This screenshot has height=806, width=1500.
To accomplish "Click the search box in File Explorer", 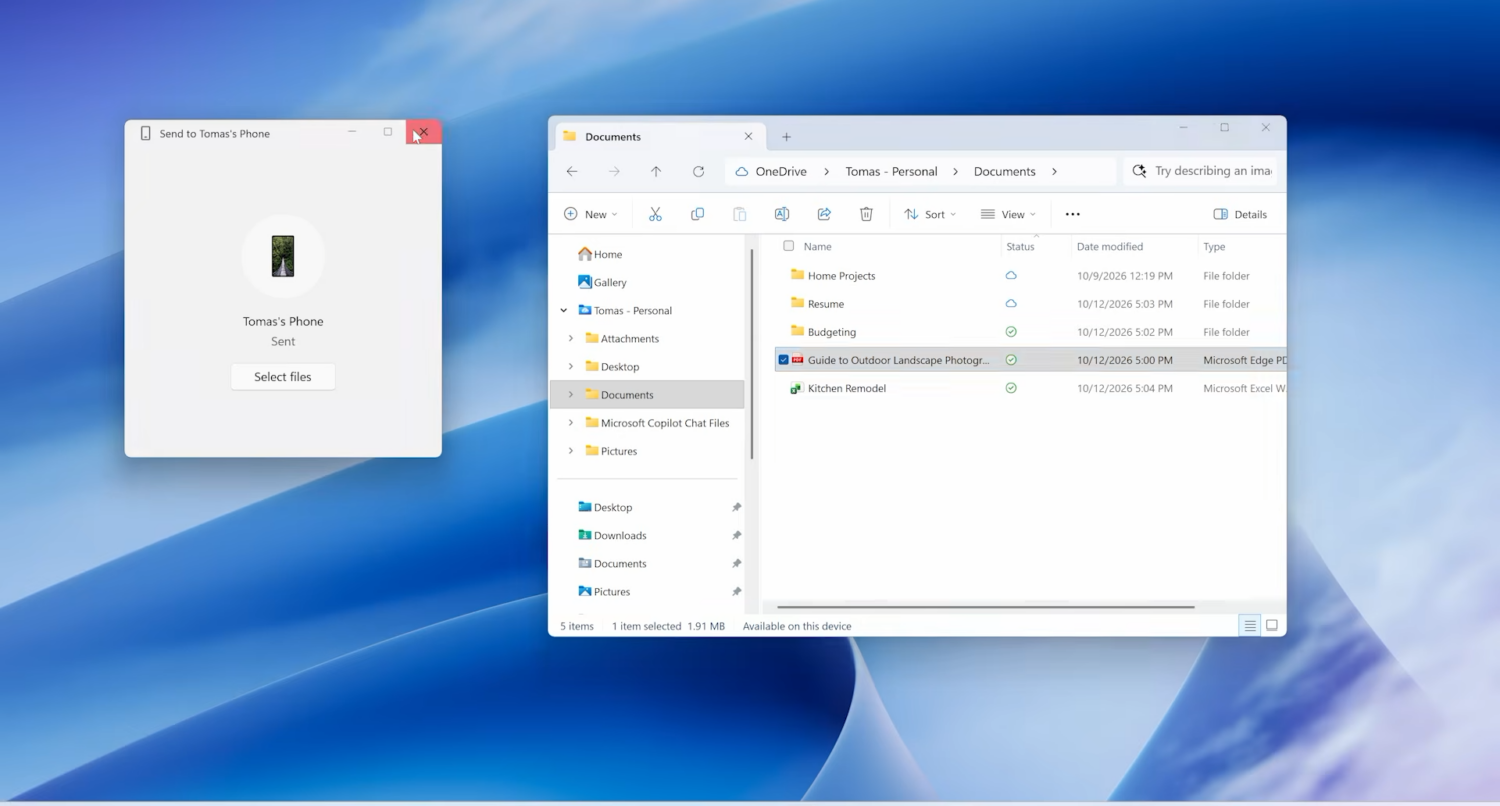I will (x=1200, y=171).
